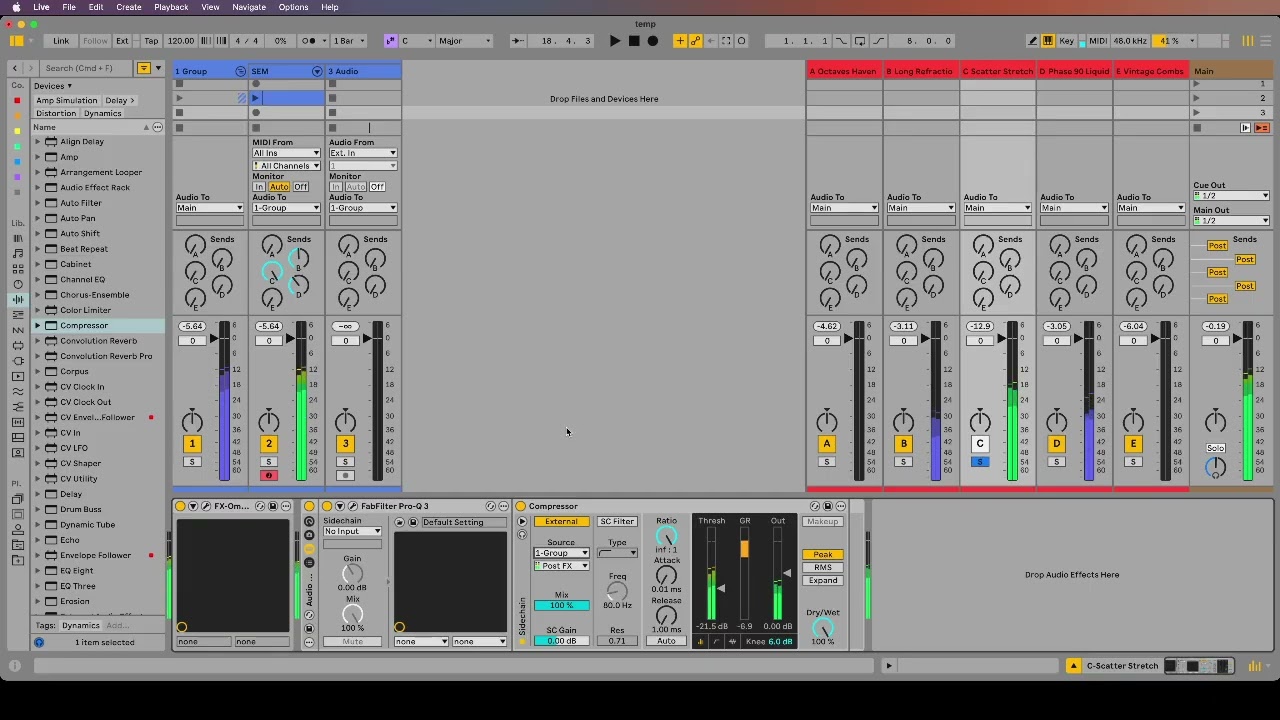1280x720 pixels.
Task: Select the Amp Simulation tag
Action: (x=67, y=100)
